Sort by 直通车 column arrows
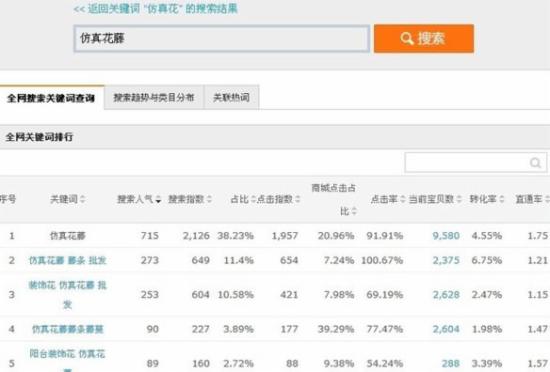This screenshot has height=372, width=550. click(547, 199)
